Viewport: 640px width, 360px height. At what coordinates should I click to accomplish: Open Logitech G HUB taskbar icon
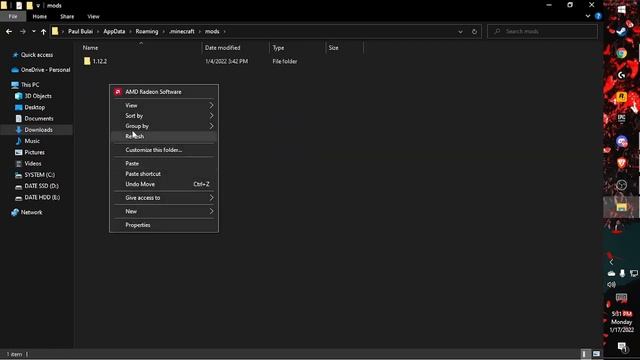coord(621,75)
